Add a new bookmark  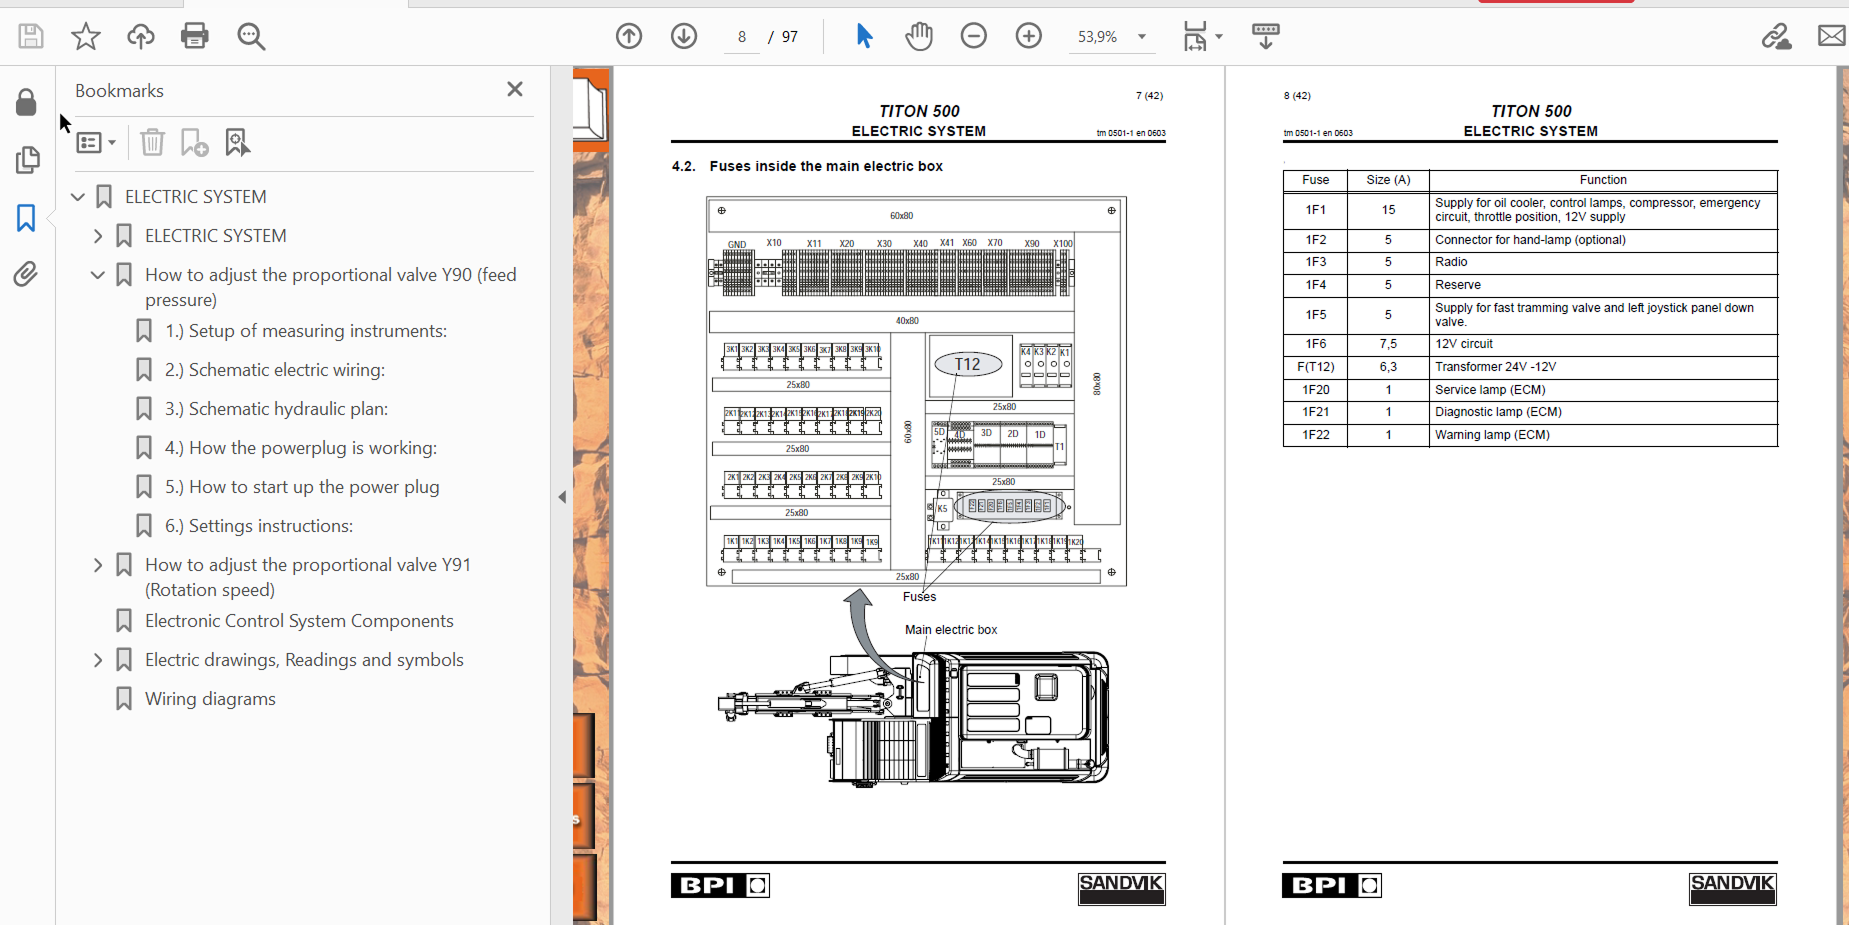[x=194, y=143]
